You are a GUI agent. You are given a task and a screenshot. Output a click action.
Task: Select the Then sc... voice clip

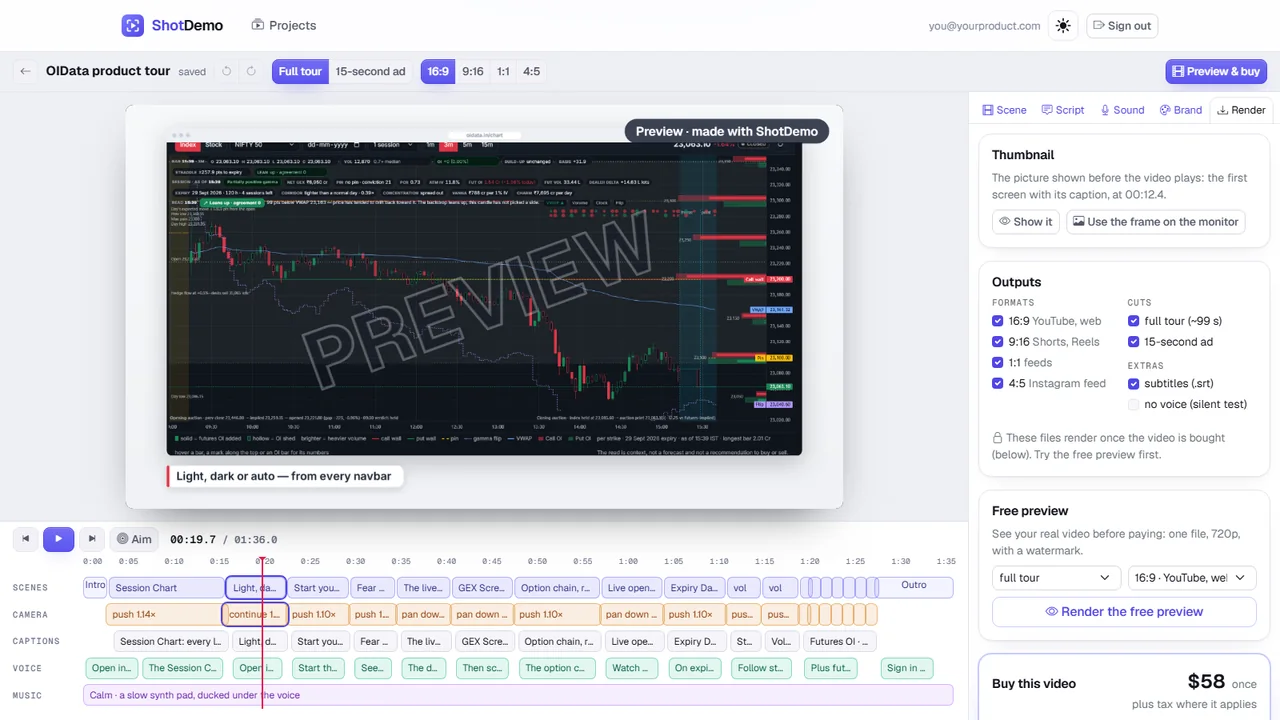[x=481, y=668]
